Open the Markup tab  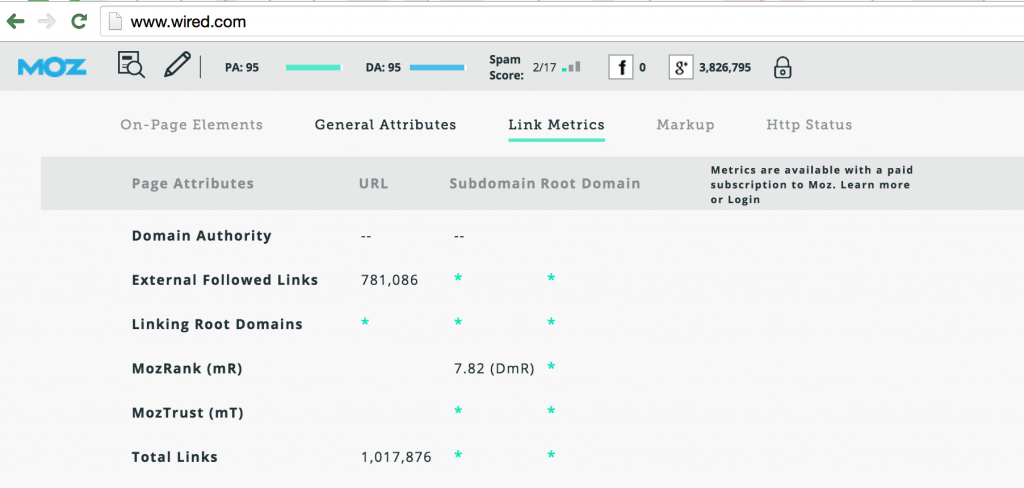click(685, 125)
